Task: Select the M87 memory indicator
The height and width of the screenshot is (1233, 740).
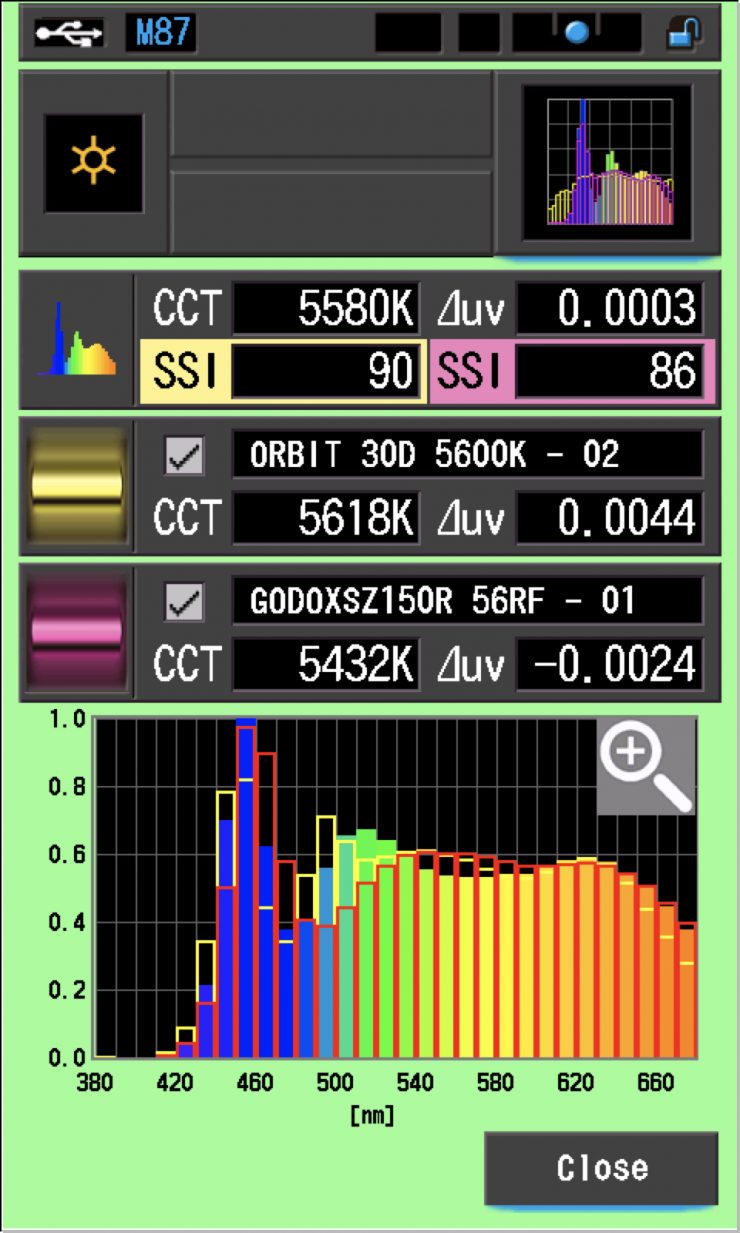Action: coord(160,33)
